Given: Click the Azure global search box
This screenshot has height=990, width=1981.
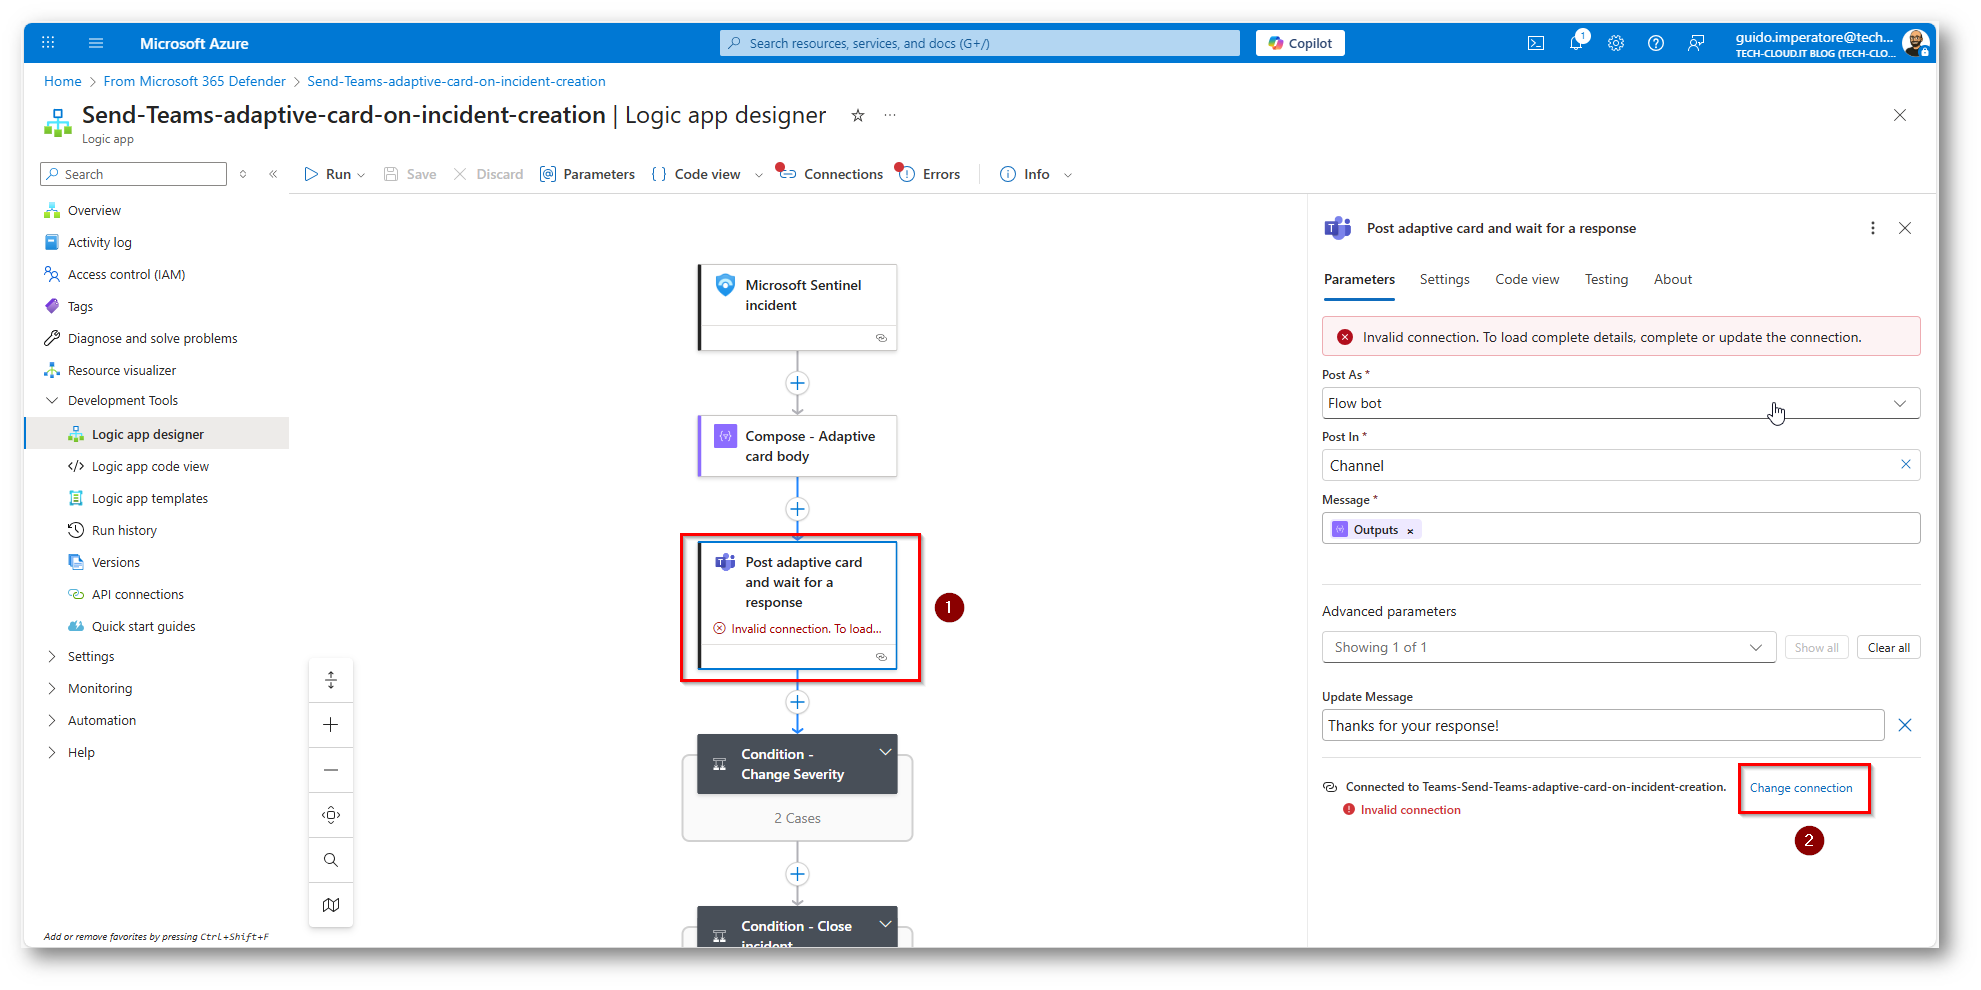Looking at the screenshot, I should 980,43.
